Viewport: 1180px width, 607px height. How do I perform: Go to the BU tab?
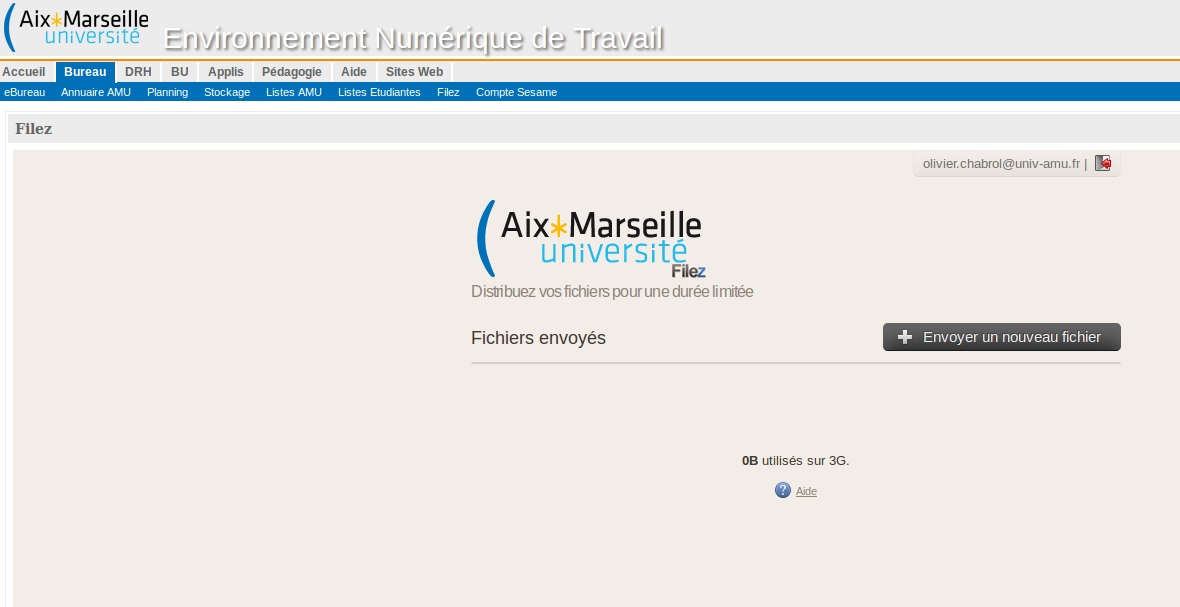[179, 72]
